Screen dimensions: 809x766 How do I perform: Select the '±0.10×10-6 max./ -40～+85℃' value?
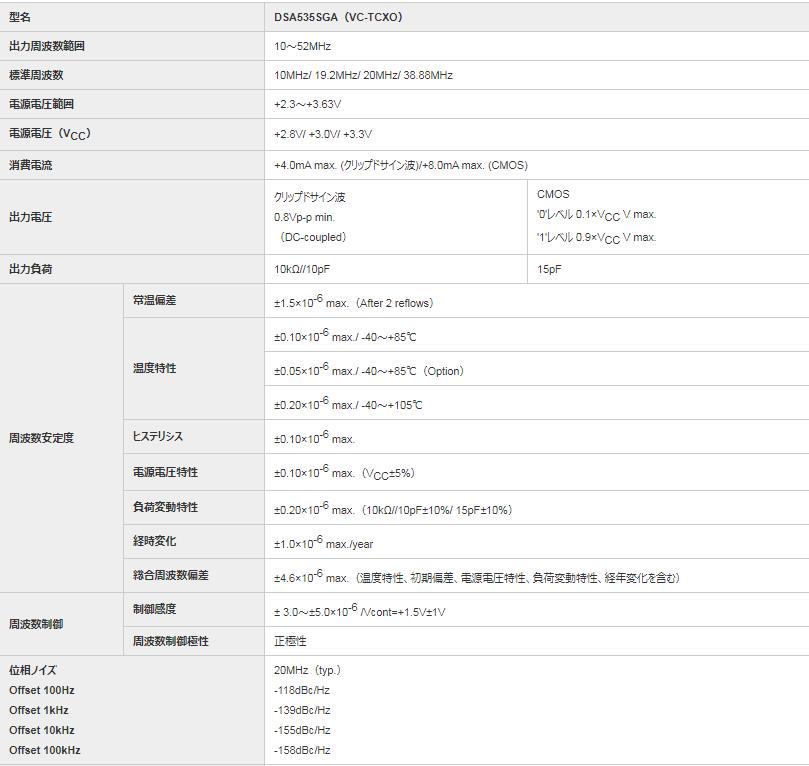click(345, 336)
